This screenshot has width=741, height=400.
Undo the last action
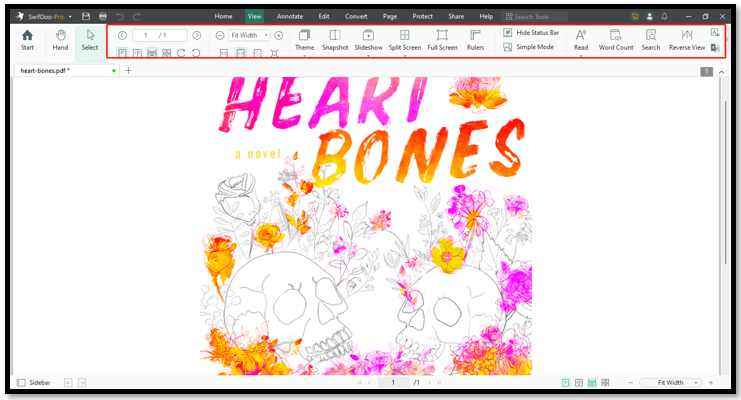coord(120,17)
